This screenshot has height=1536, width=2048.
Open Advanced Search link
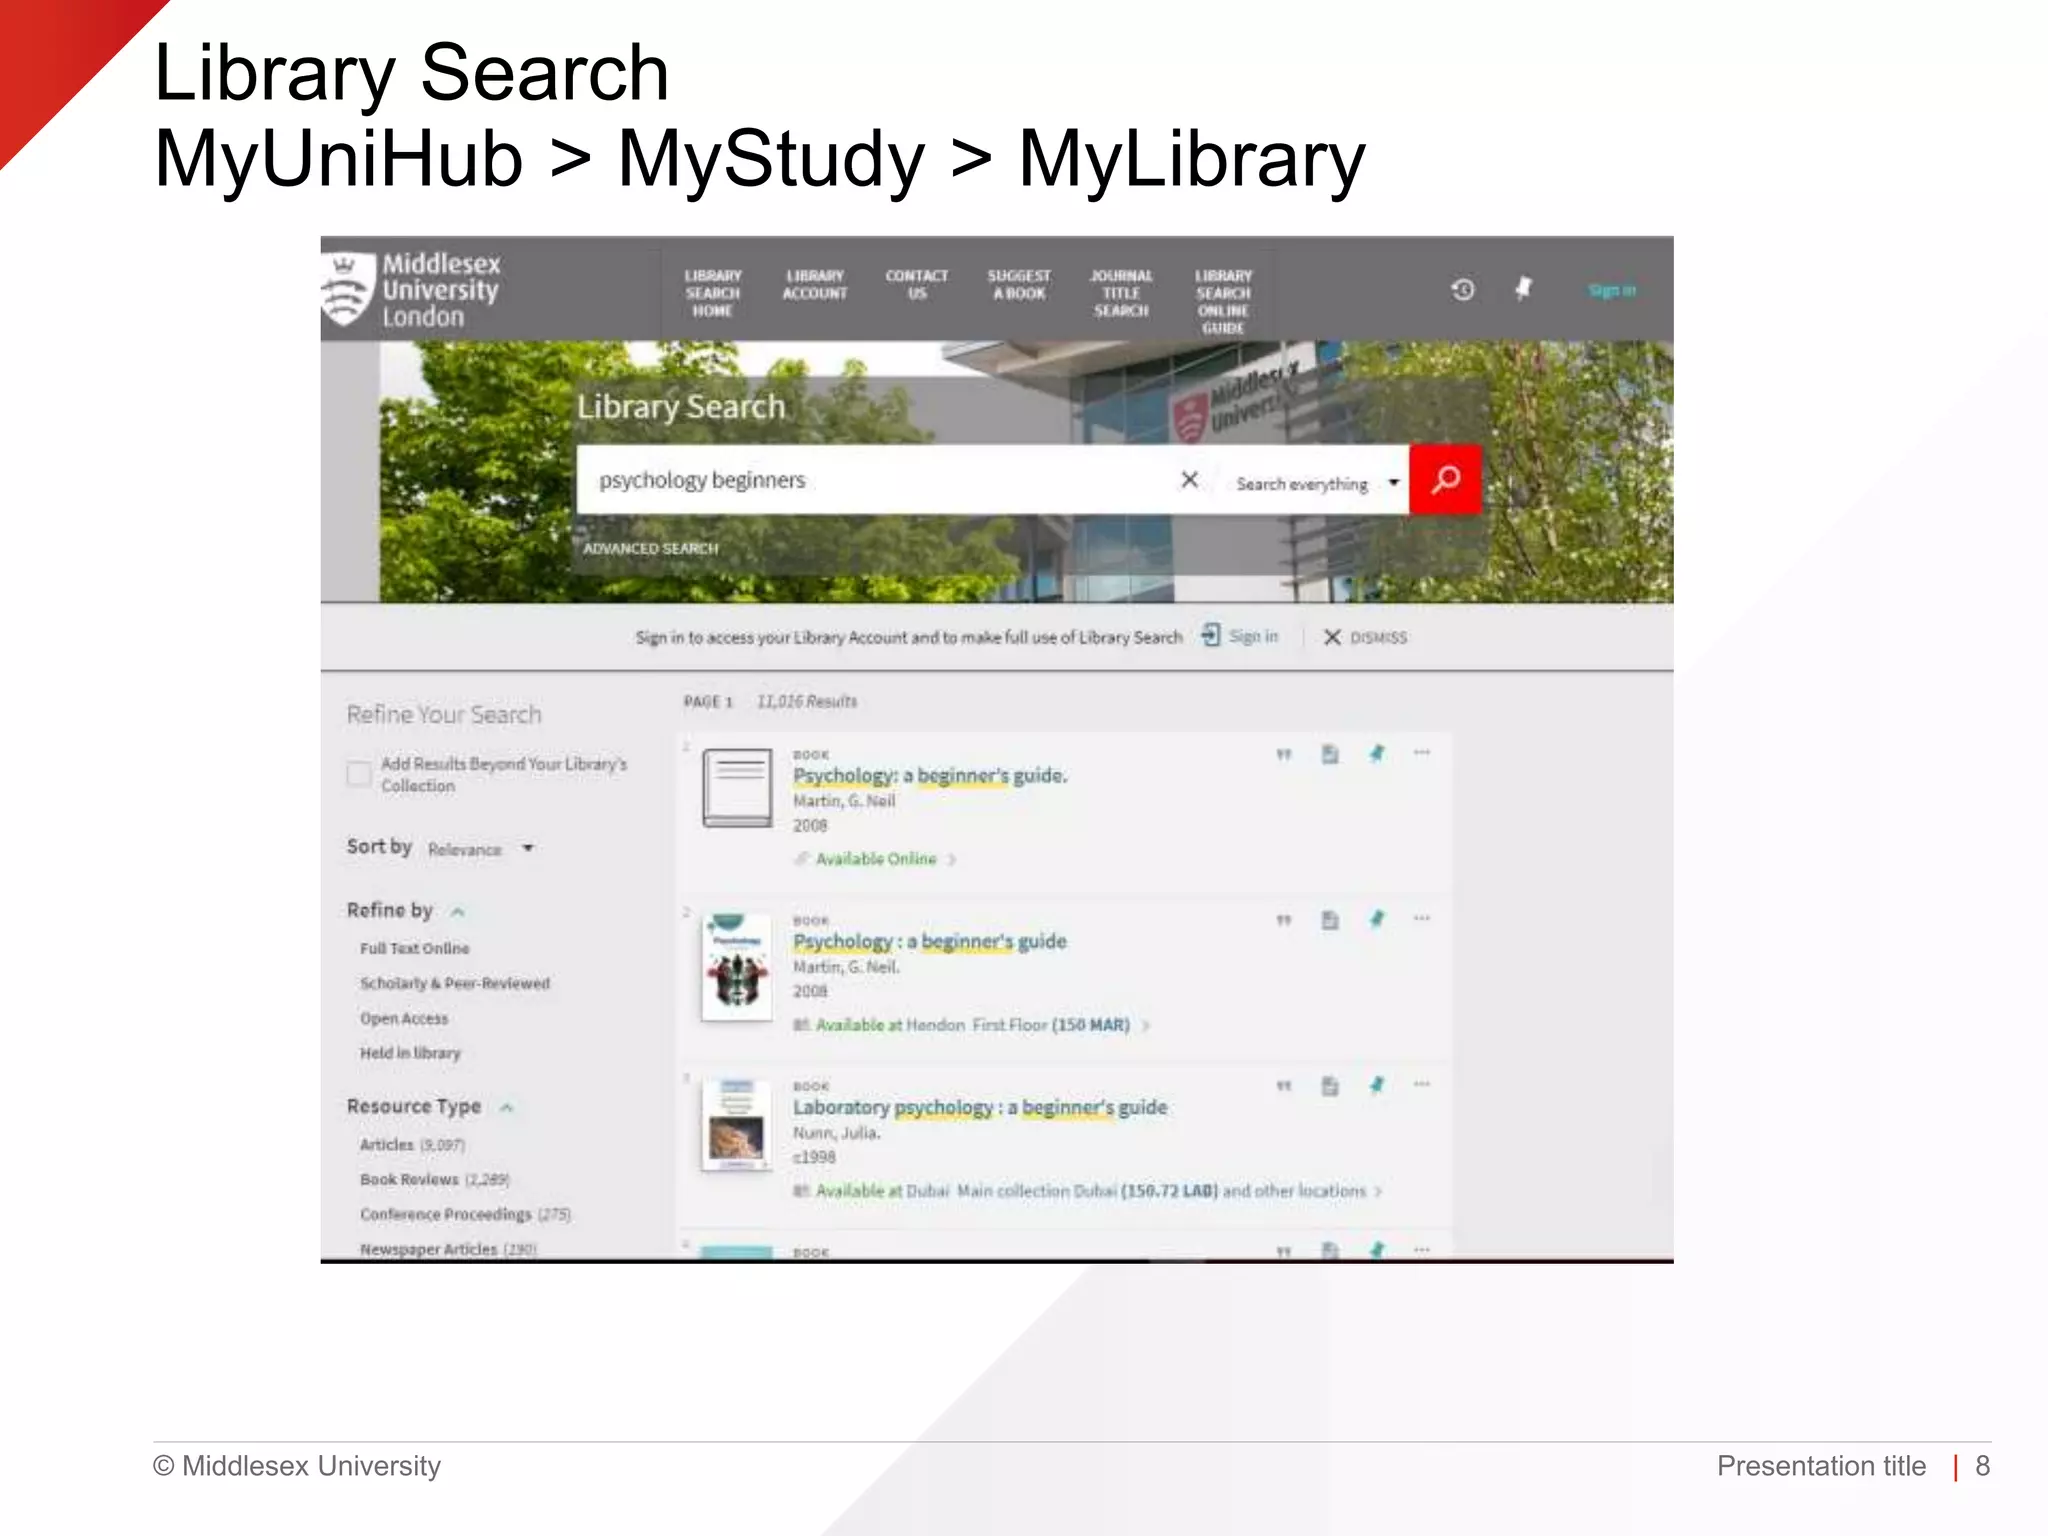[651, 549]
